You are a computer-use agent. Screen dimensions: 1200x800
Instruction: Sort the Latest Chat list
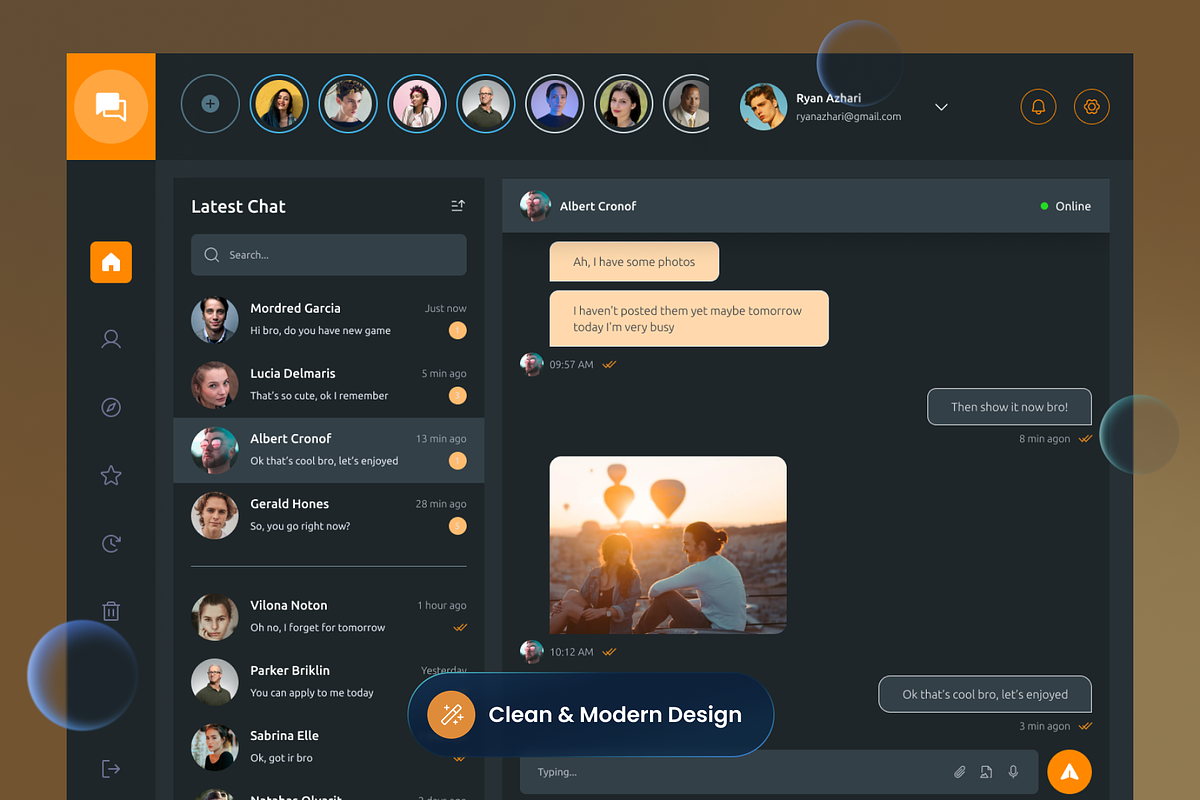[458, 206]
